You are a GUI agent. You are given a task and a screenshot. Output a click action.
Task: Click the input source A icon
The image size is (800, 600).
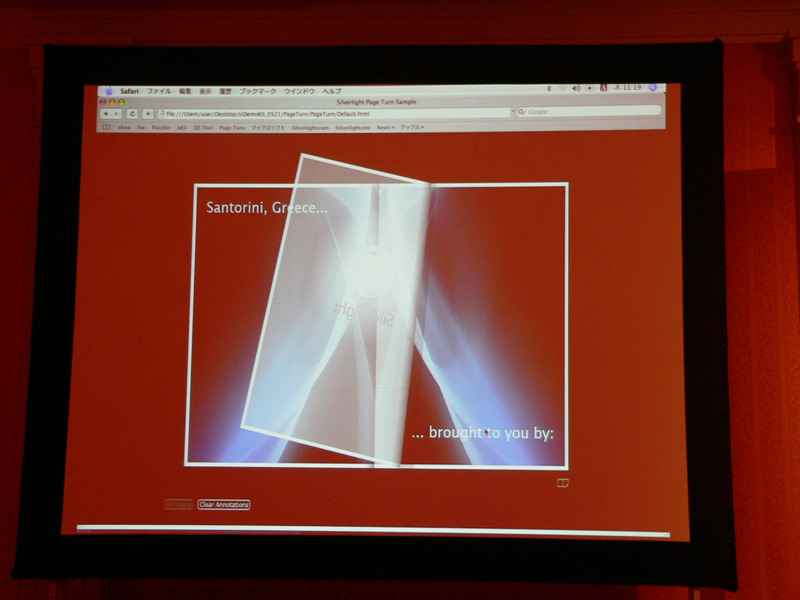pos(604,88)
